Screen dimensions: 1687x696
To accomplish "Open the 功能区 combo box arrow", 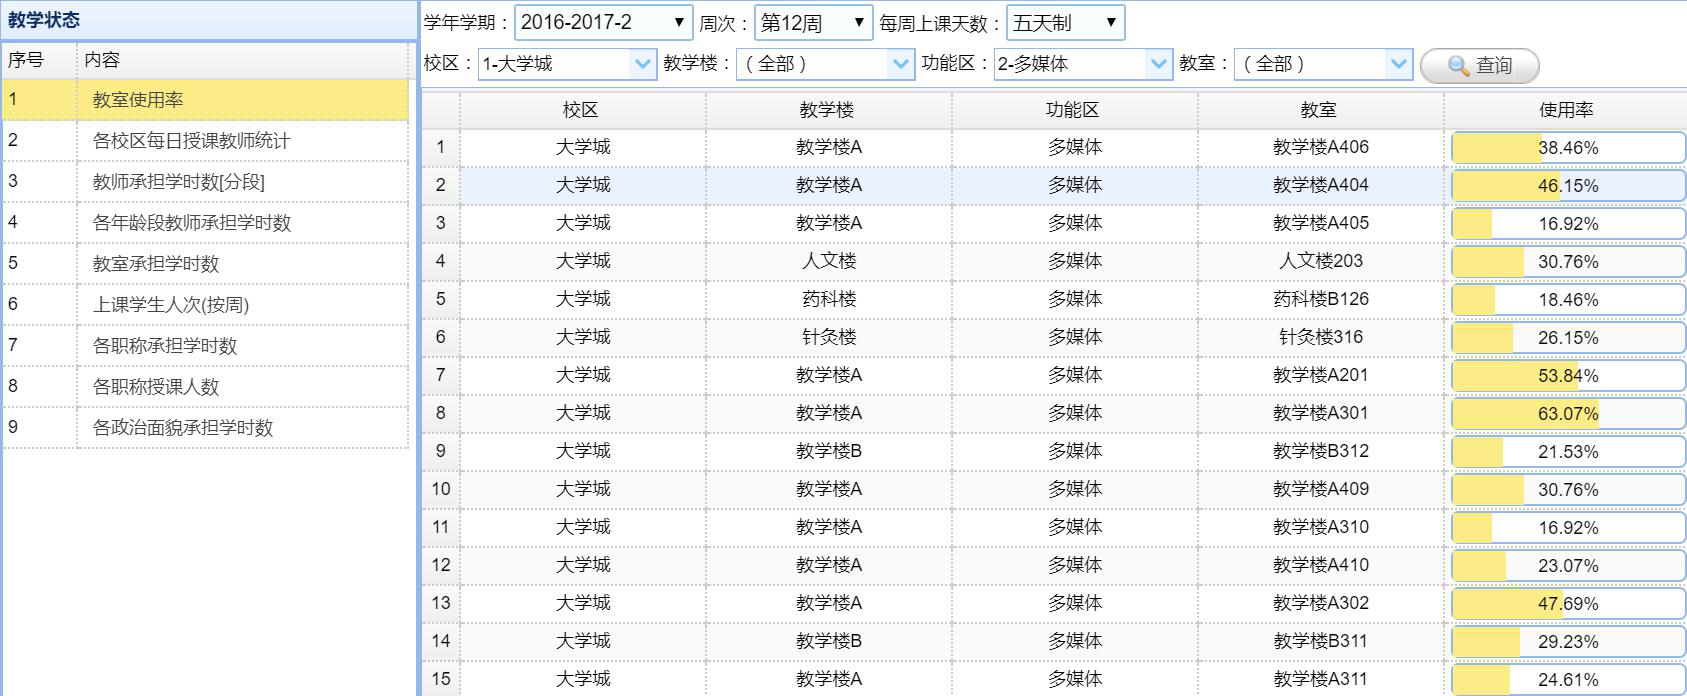I will point(1158,64).
